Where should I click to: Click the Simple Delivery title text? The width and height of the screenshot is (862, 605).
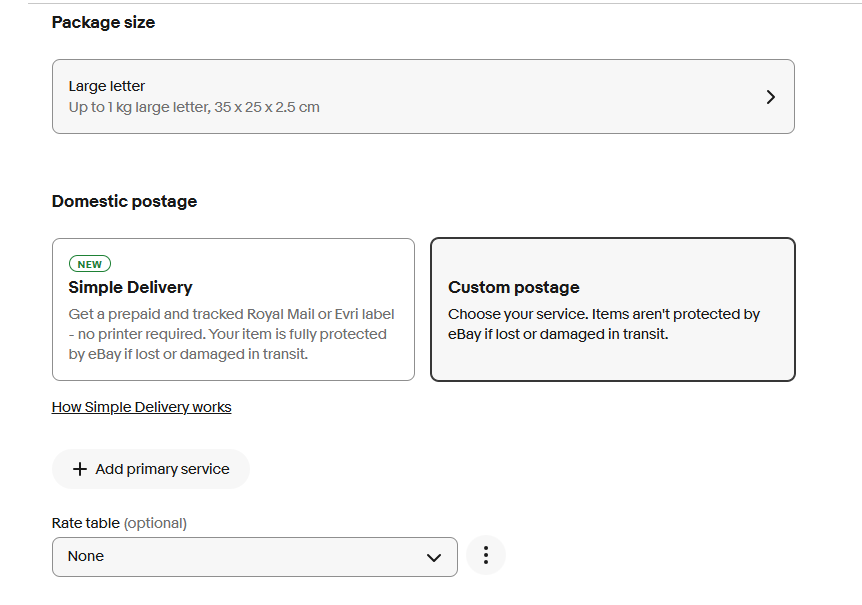pos(130,287)
